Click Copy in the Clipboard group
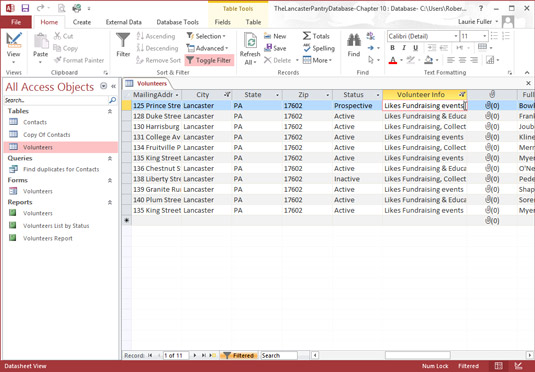This screenshot has height=372, width=535. 66,48
